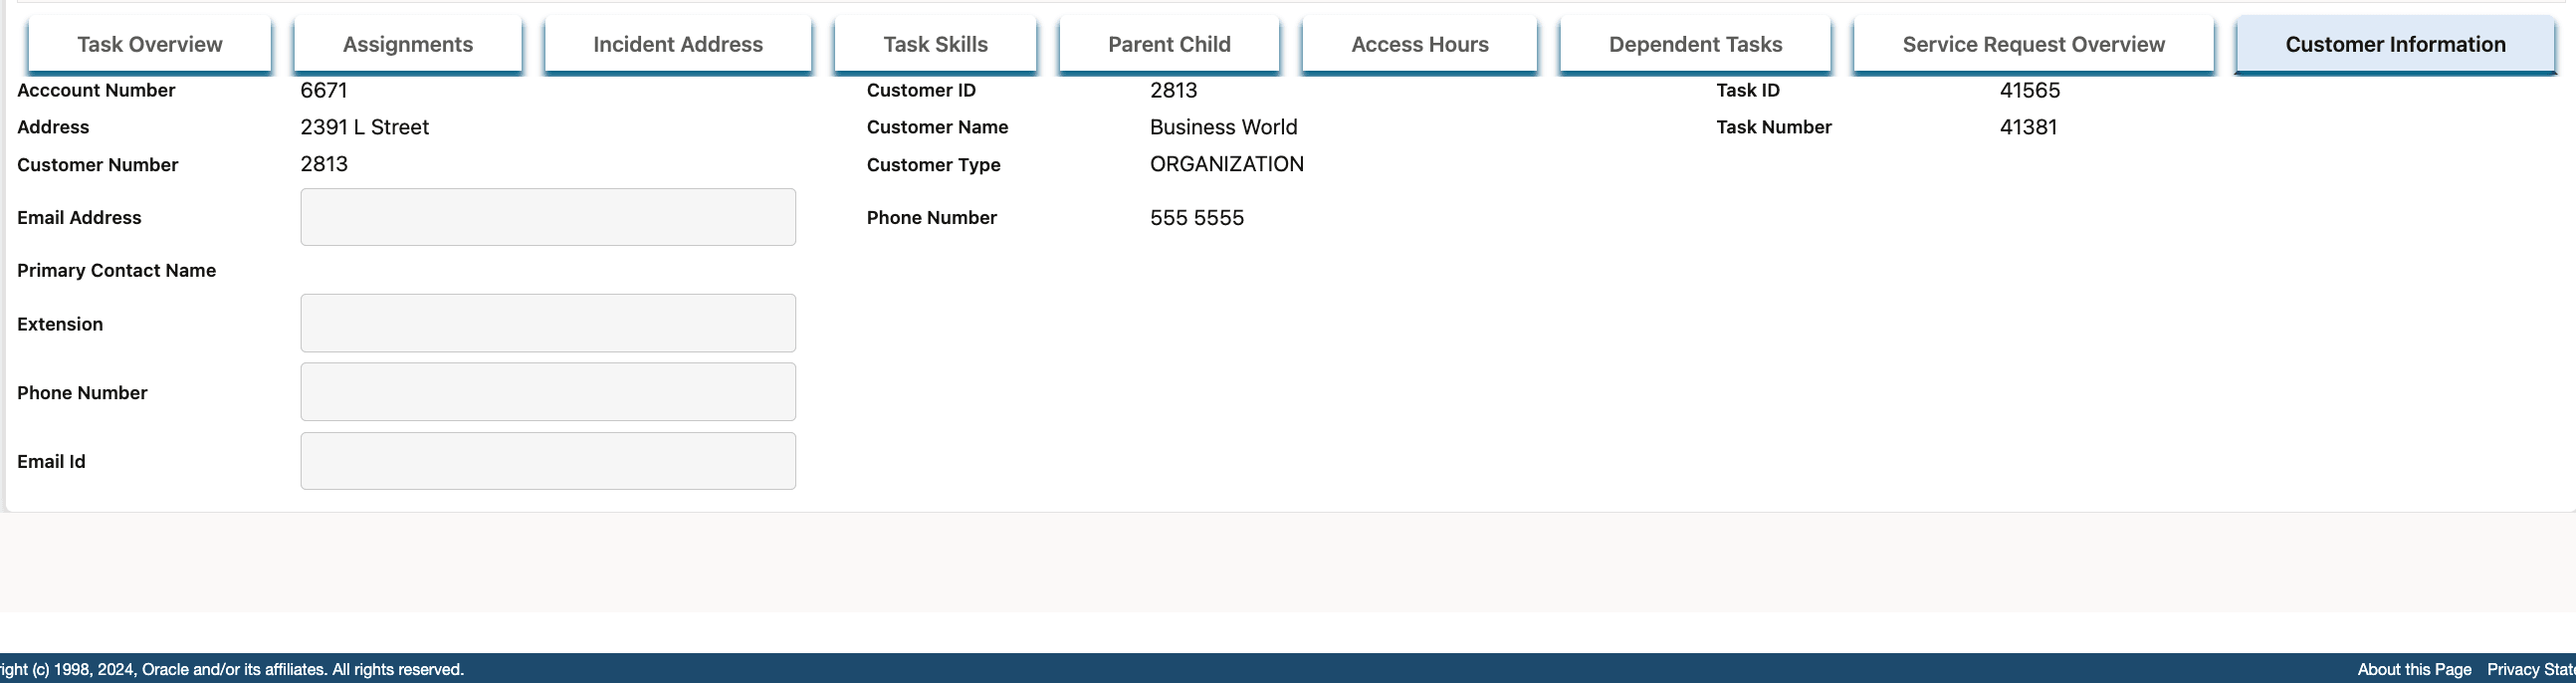Open Service Request Overview tab

coord(2034,44)
